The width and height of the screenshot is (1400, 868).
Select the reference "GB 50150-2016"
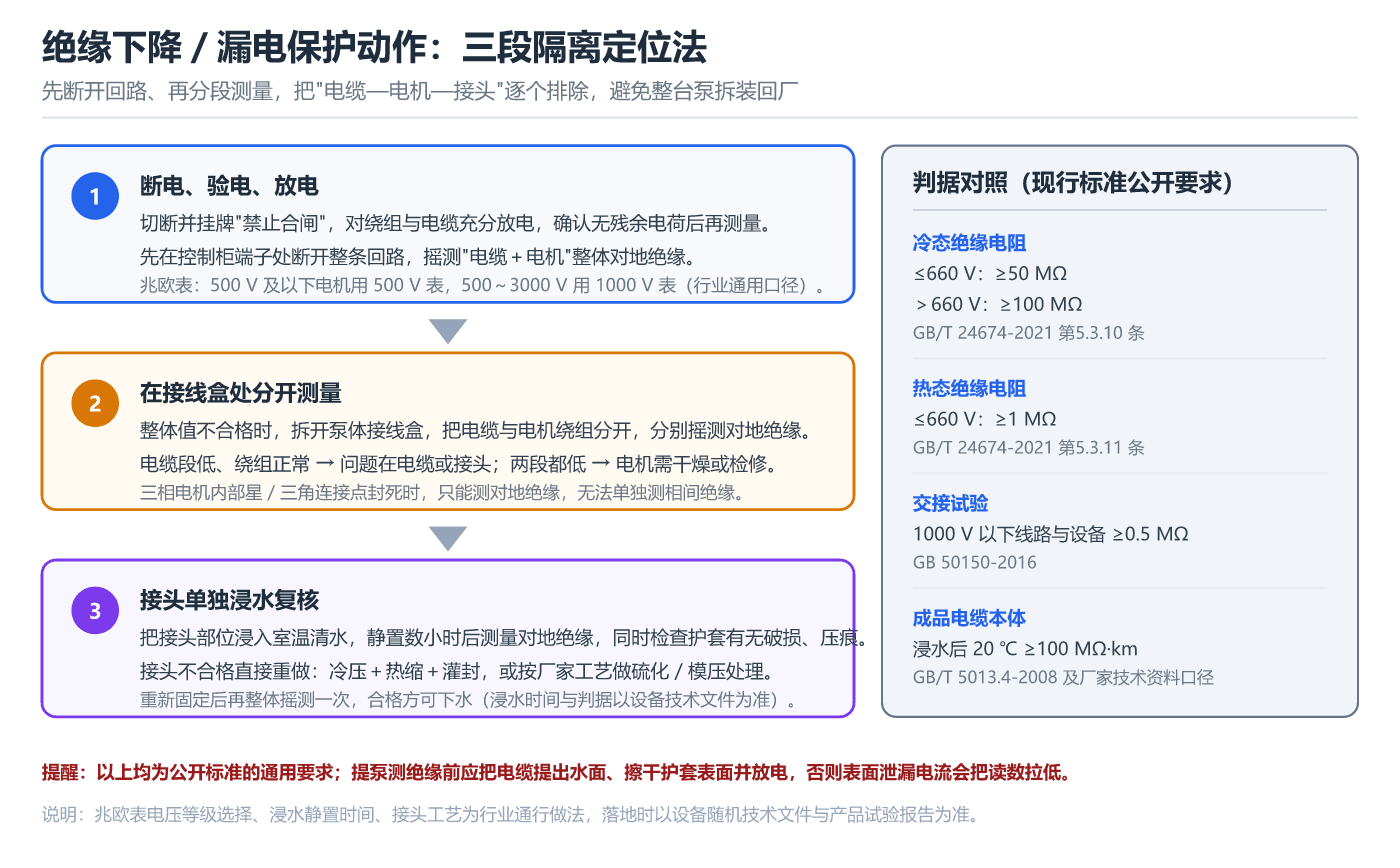pos(975,563)
